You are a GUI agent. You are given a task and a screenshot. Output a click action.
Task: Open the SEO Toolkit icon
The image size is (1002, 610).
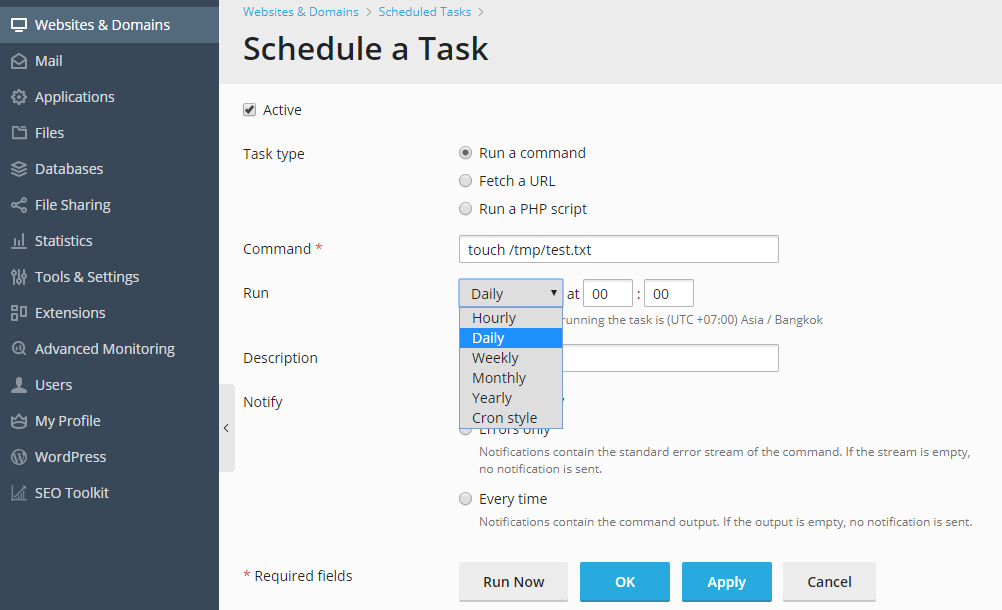coord(18,493)
